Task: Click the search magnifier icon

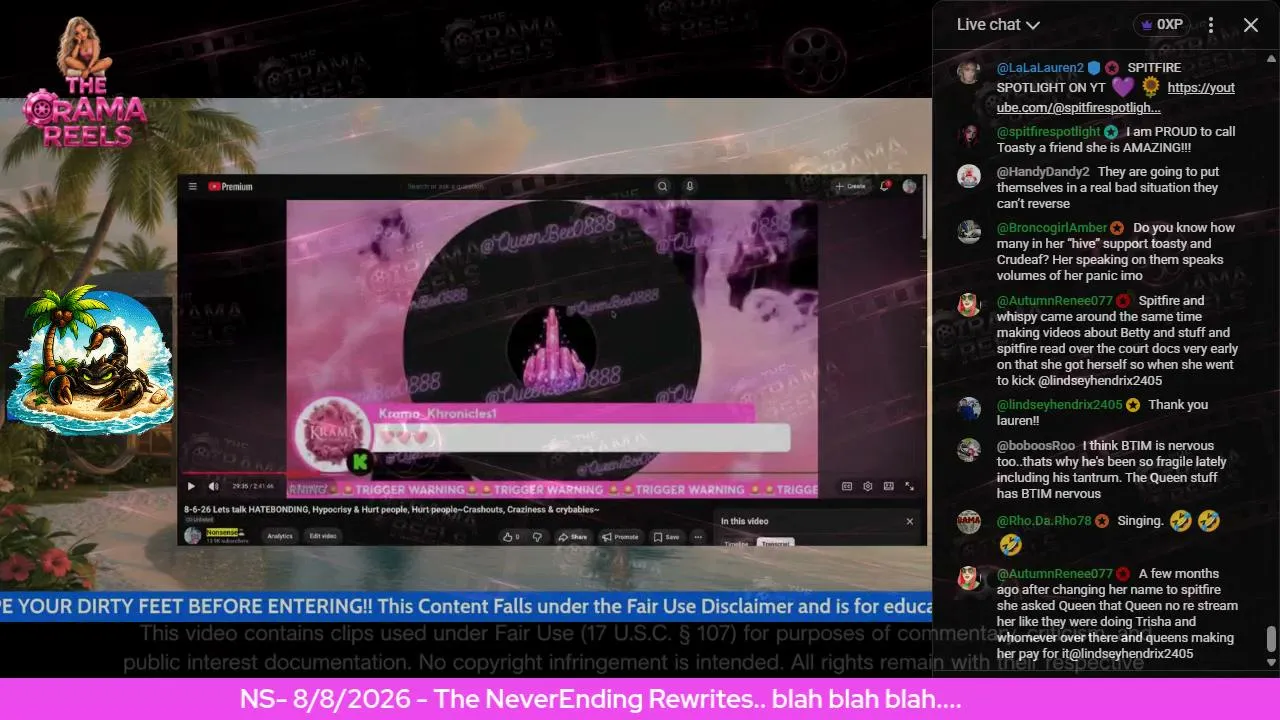Action: click(x=662, y=186)
